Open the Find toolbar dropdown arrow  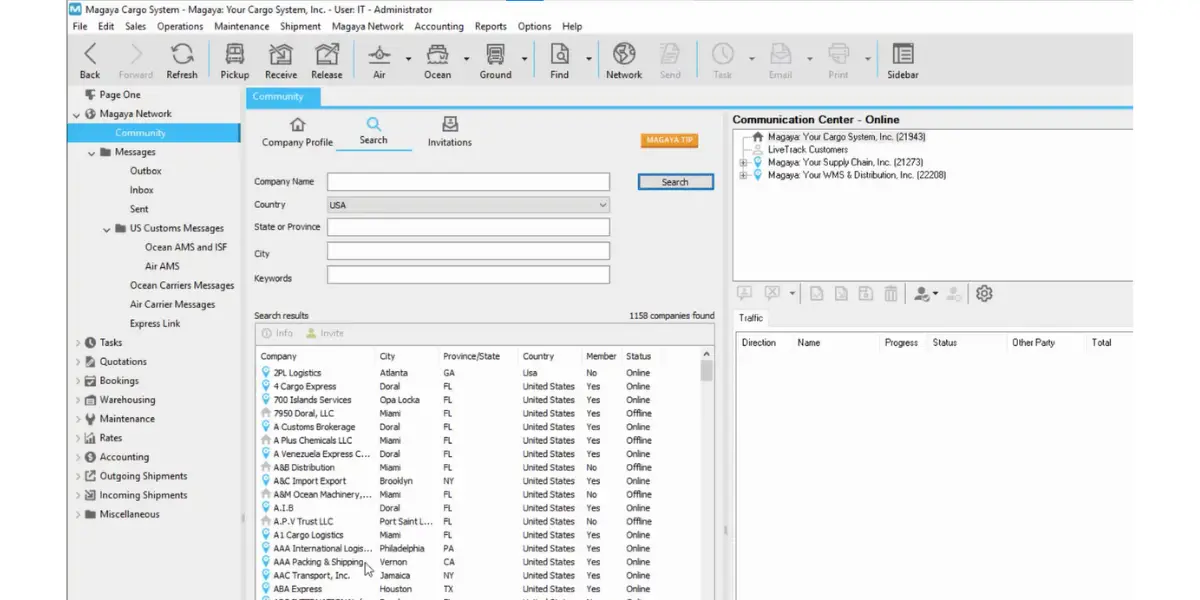click(x=589, y=59)
